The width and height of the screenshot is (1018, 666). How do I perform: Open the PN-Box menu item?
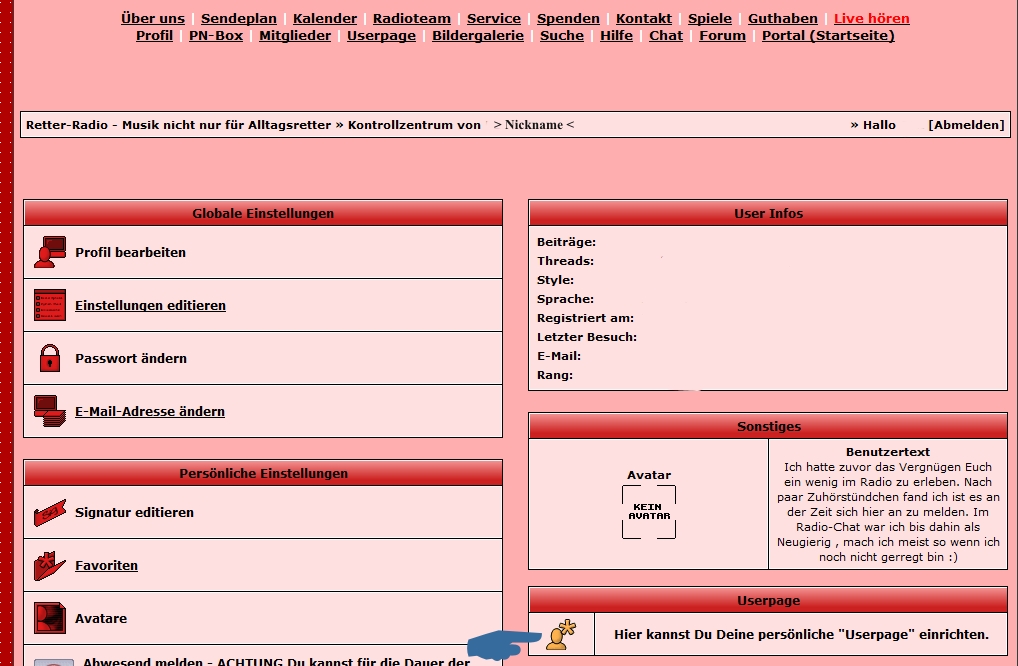tap(216, 35)
